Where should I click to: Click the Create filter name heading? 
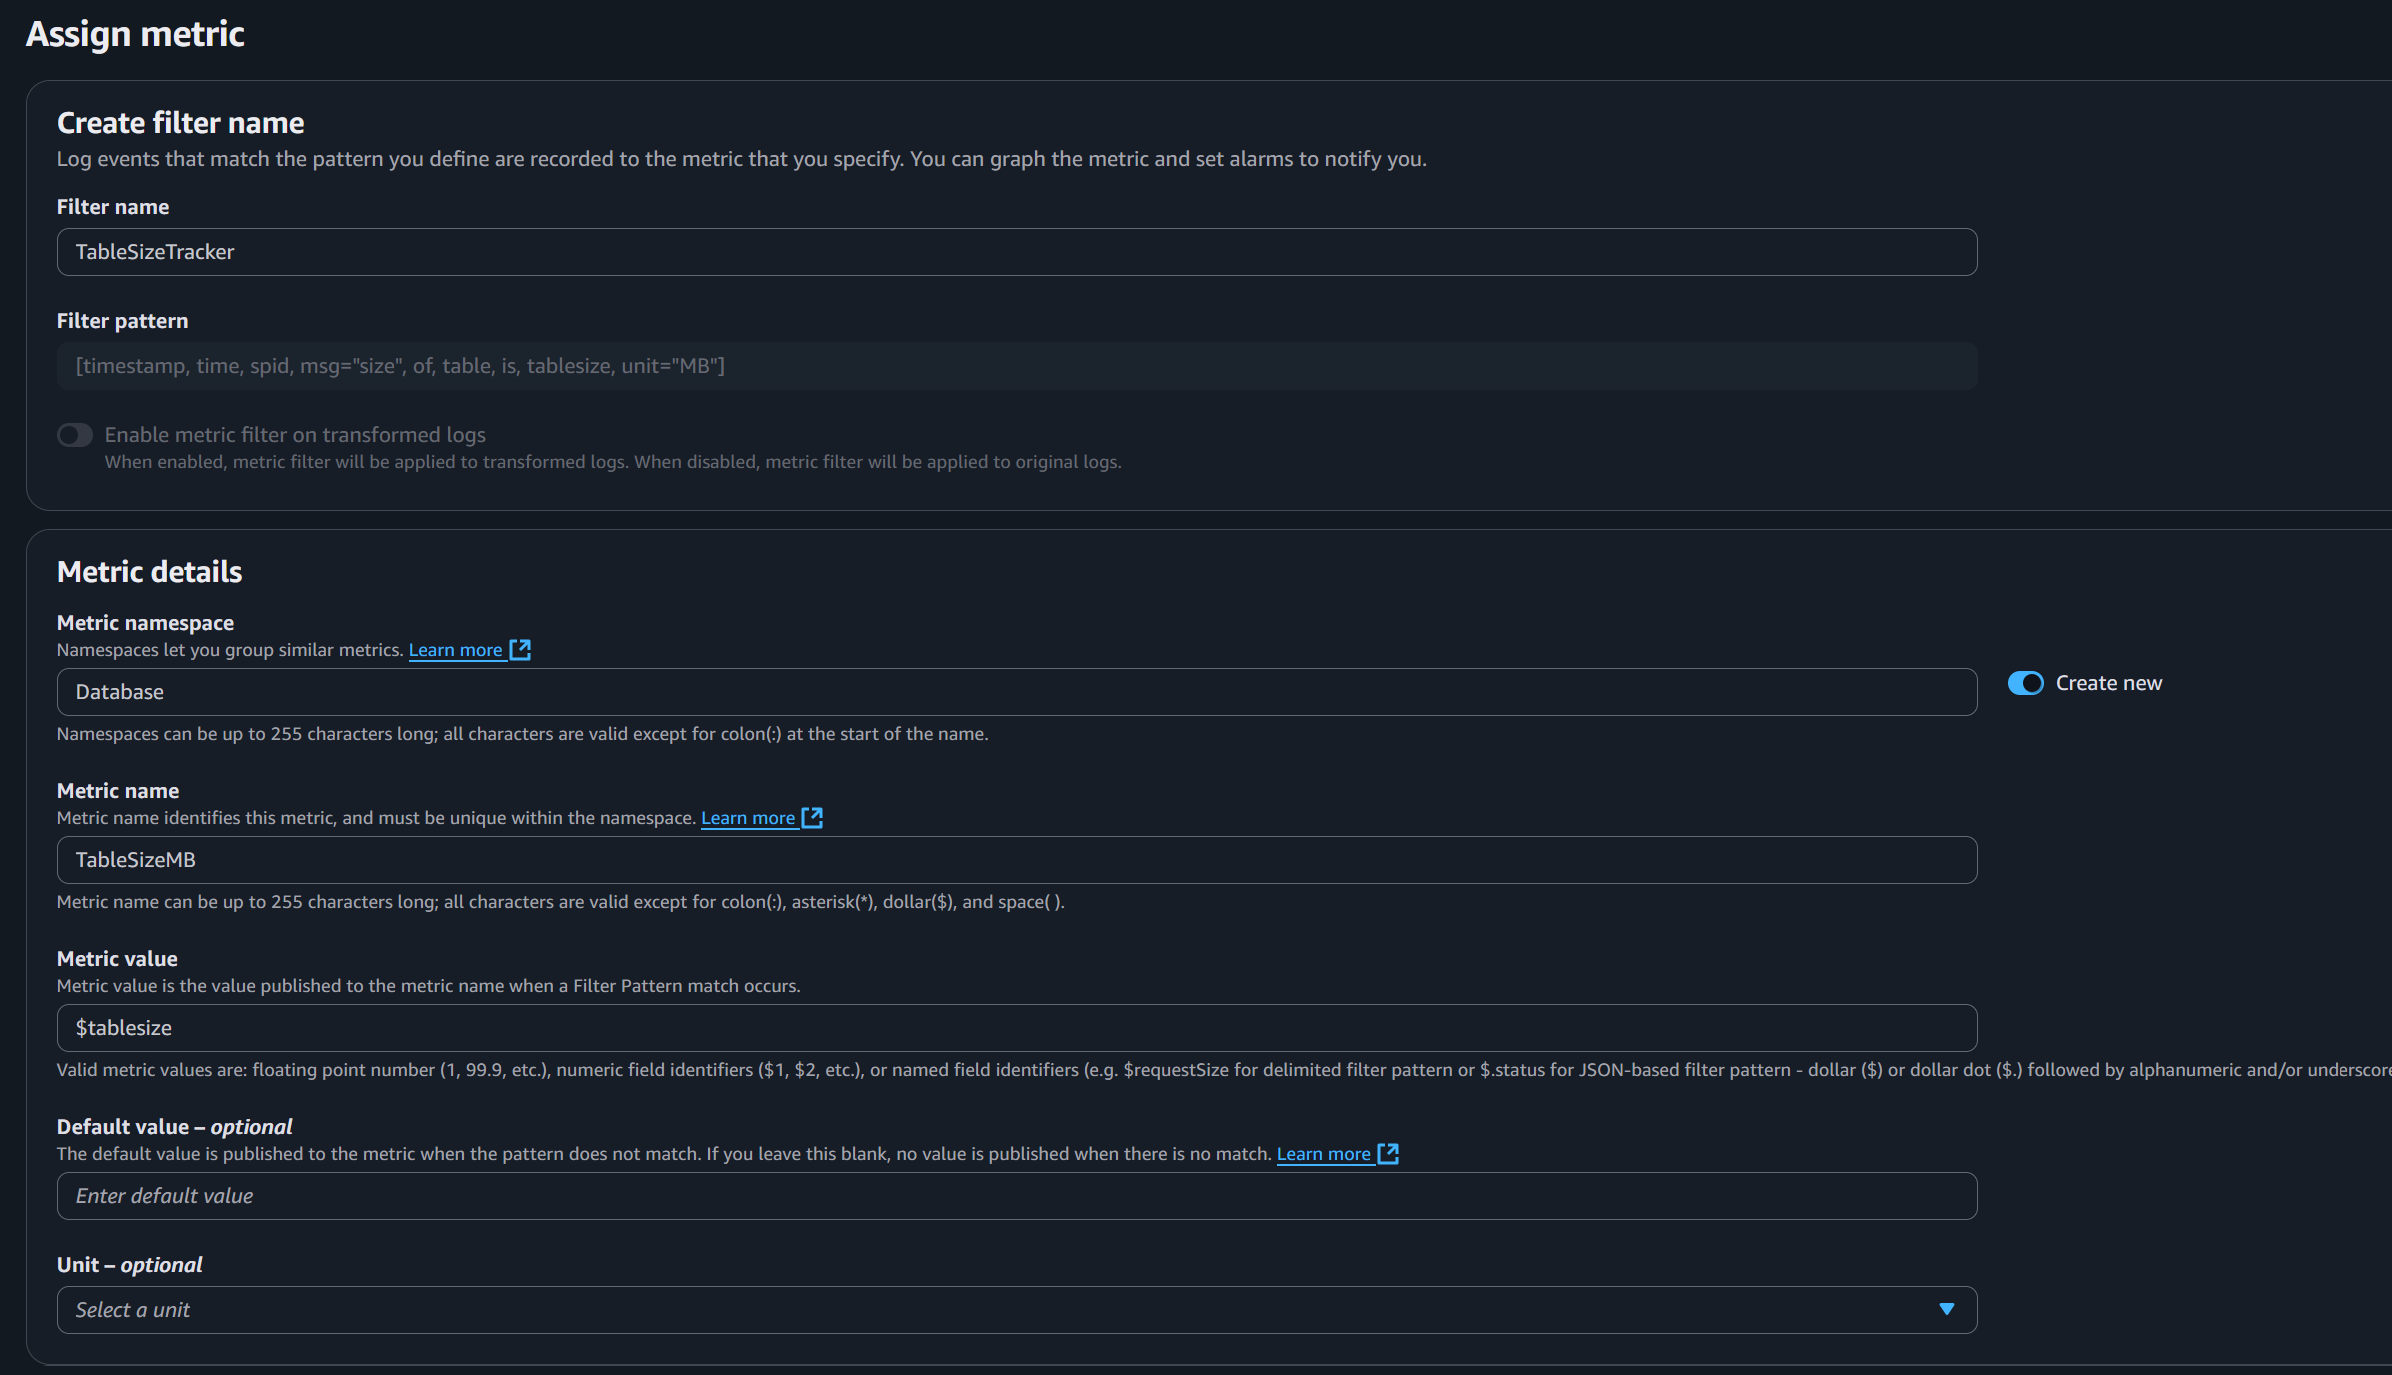pos(180,123)
